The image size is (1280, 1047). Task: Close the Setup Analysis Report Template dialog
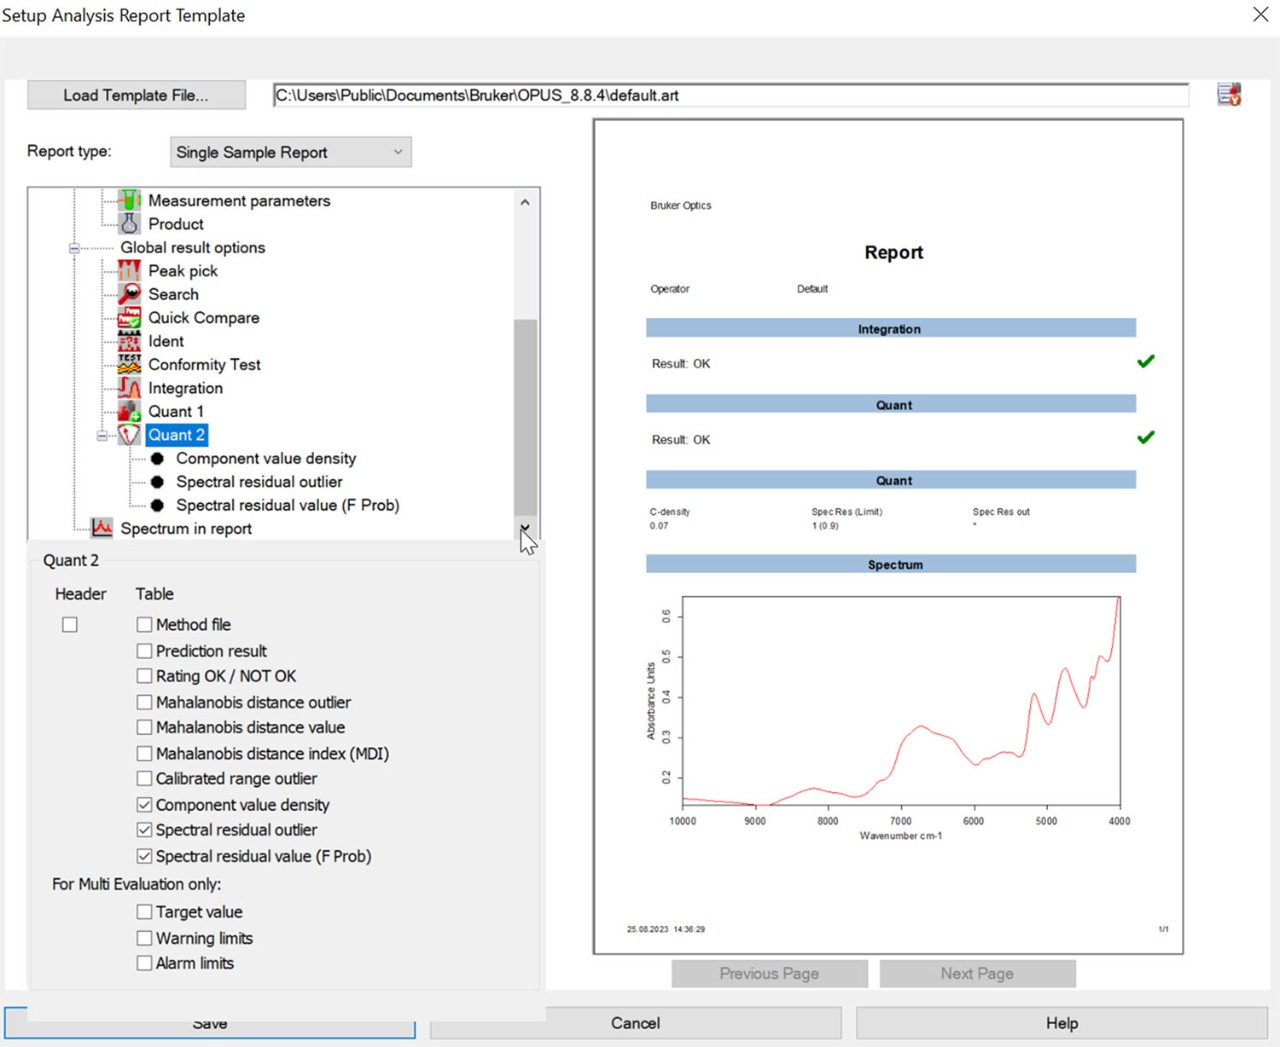coord(1260,14)
